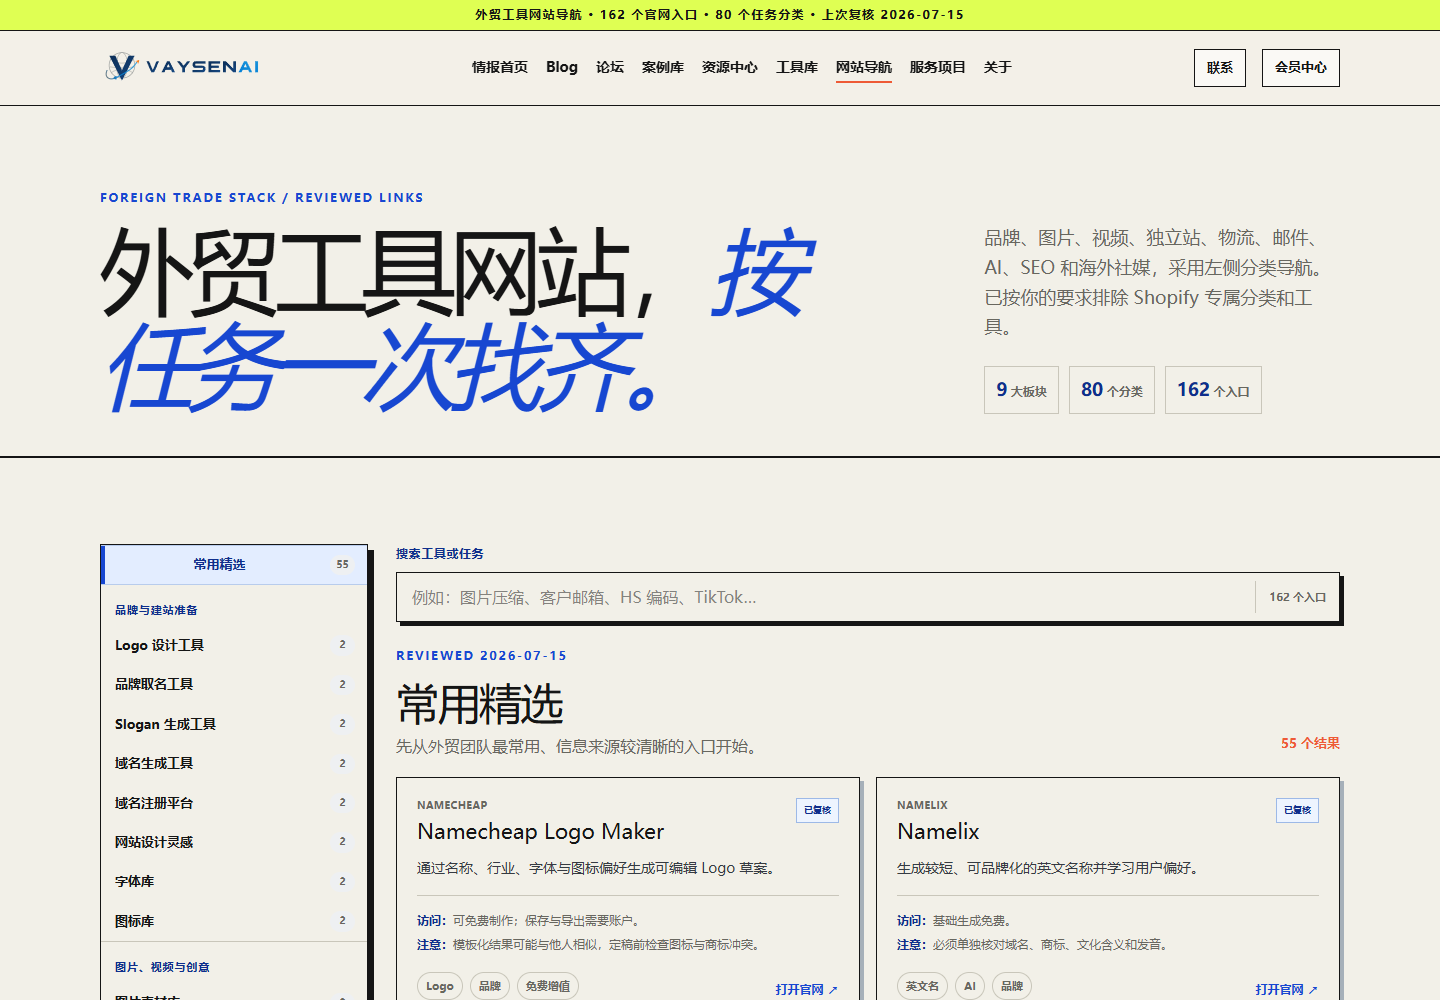Click the 162 个入口 counter in the search box
1440x1000 pixels.
pyautogui.click(x=1297, y=597)
